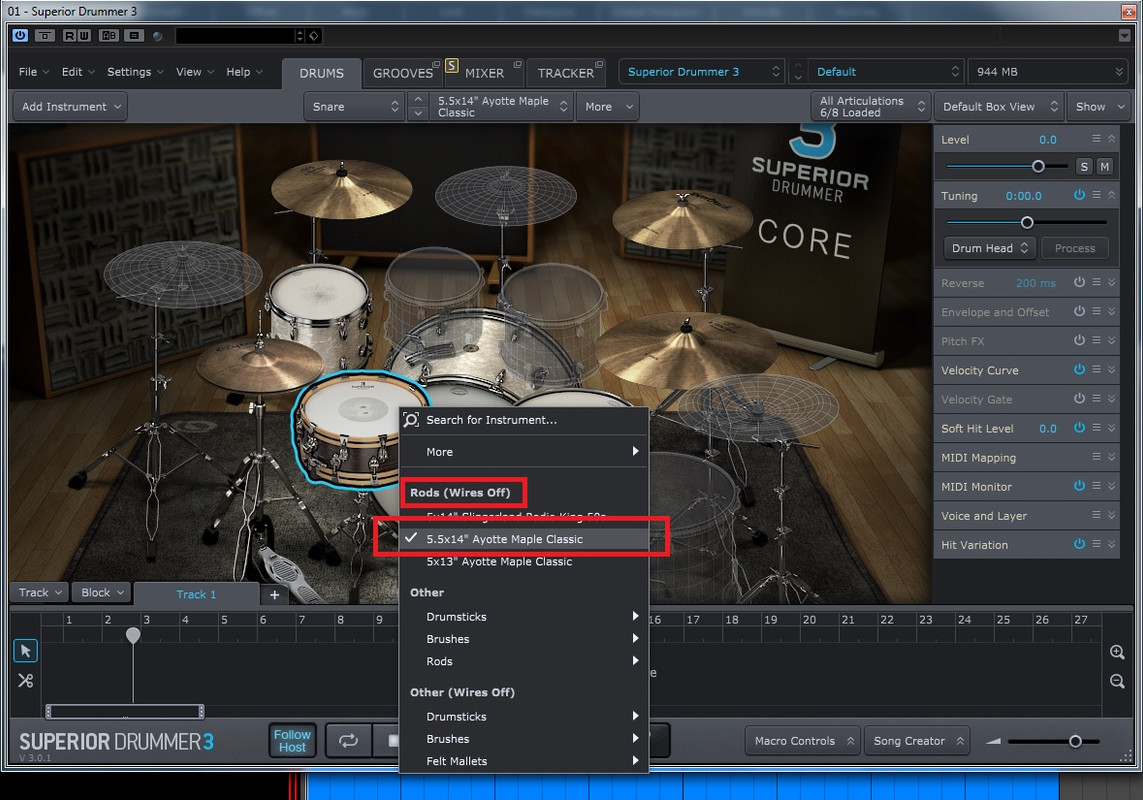Open the Reverse section menu icon

click(x=1096, y=282)
